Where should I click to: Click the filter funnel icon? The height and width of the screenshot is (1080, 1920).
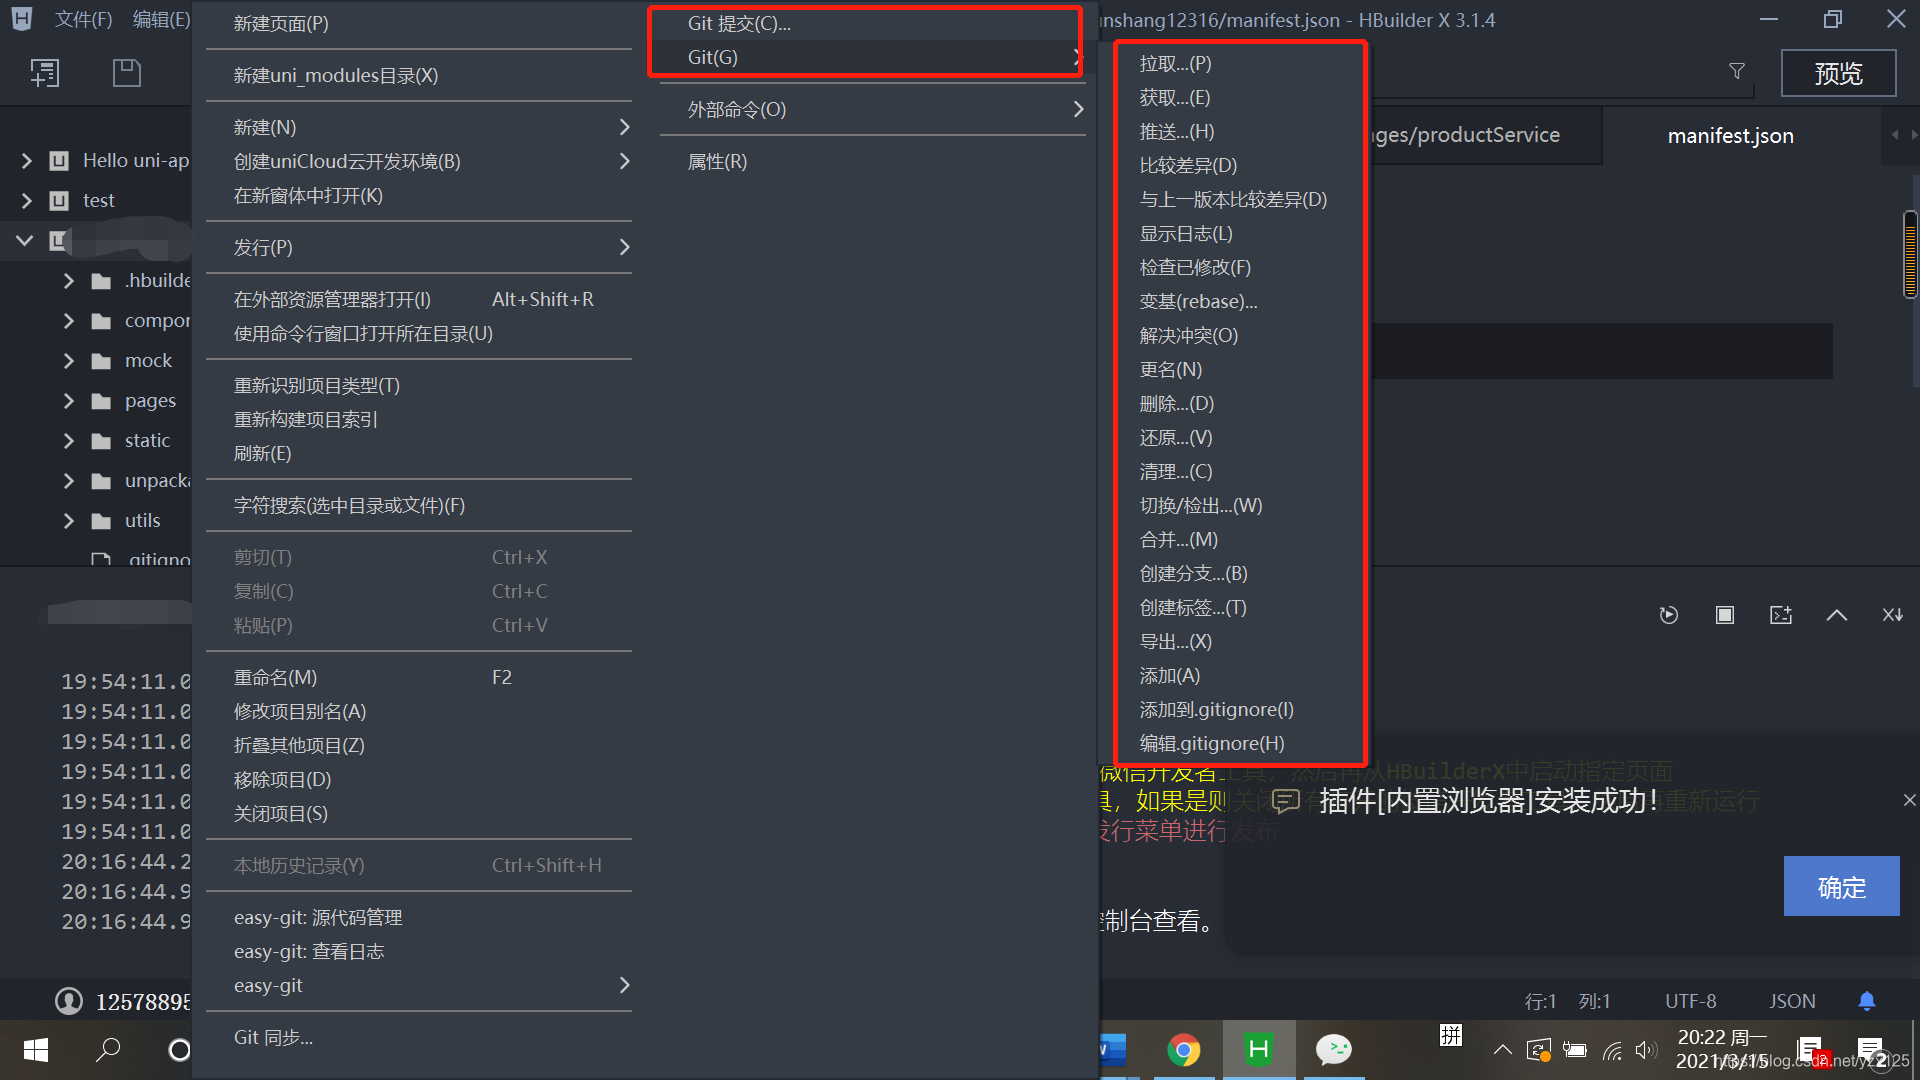click(x=1737, y=71)
